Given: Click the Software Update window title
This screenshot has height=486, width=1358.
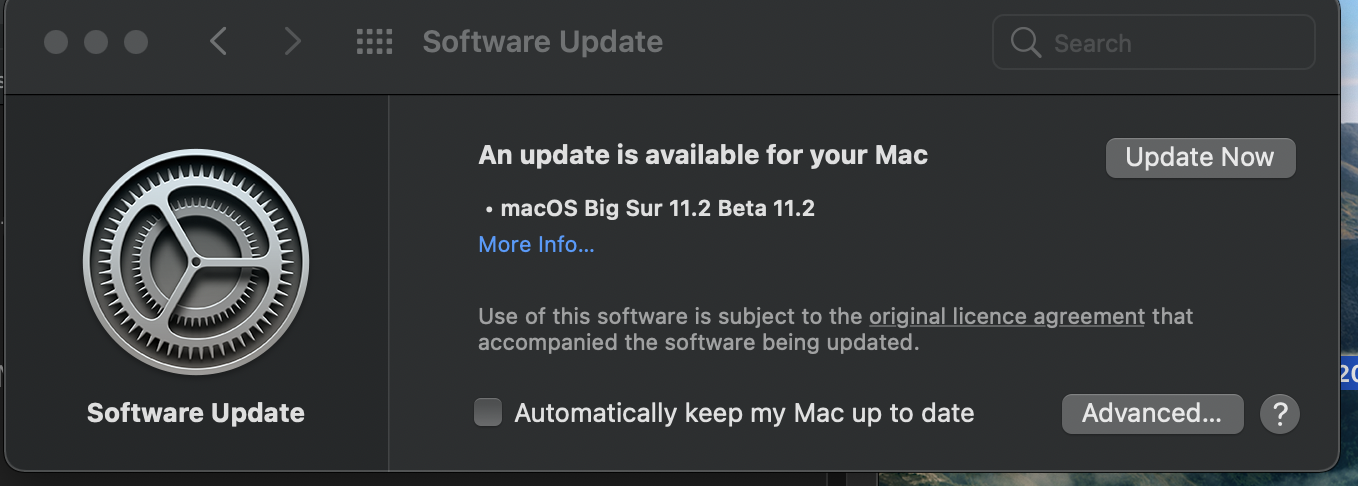Looking at the screenshot, I should [542, 42].
